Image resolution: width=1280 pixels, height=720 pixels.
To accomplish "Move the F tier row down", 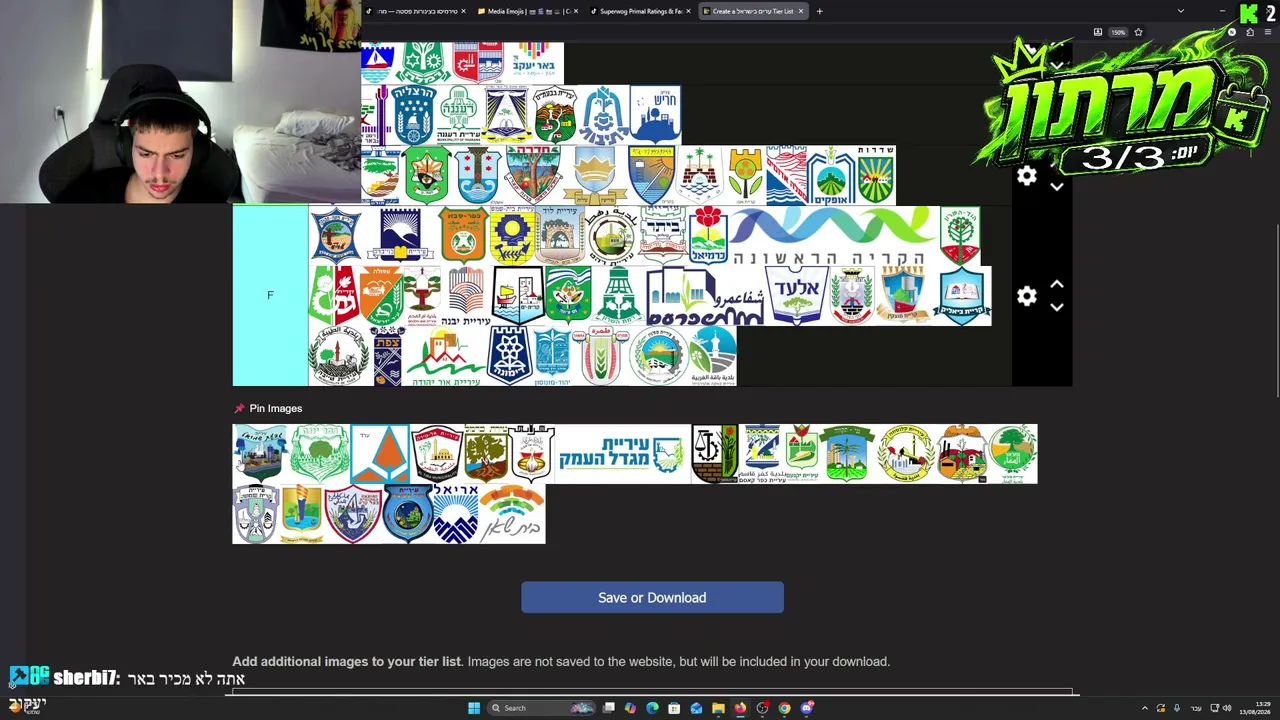I will tap(1057, 308).
